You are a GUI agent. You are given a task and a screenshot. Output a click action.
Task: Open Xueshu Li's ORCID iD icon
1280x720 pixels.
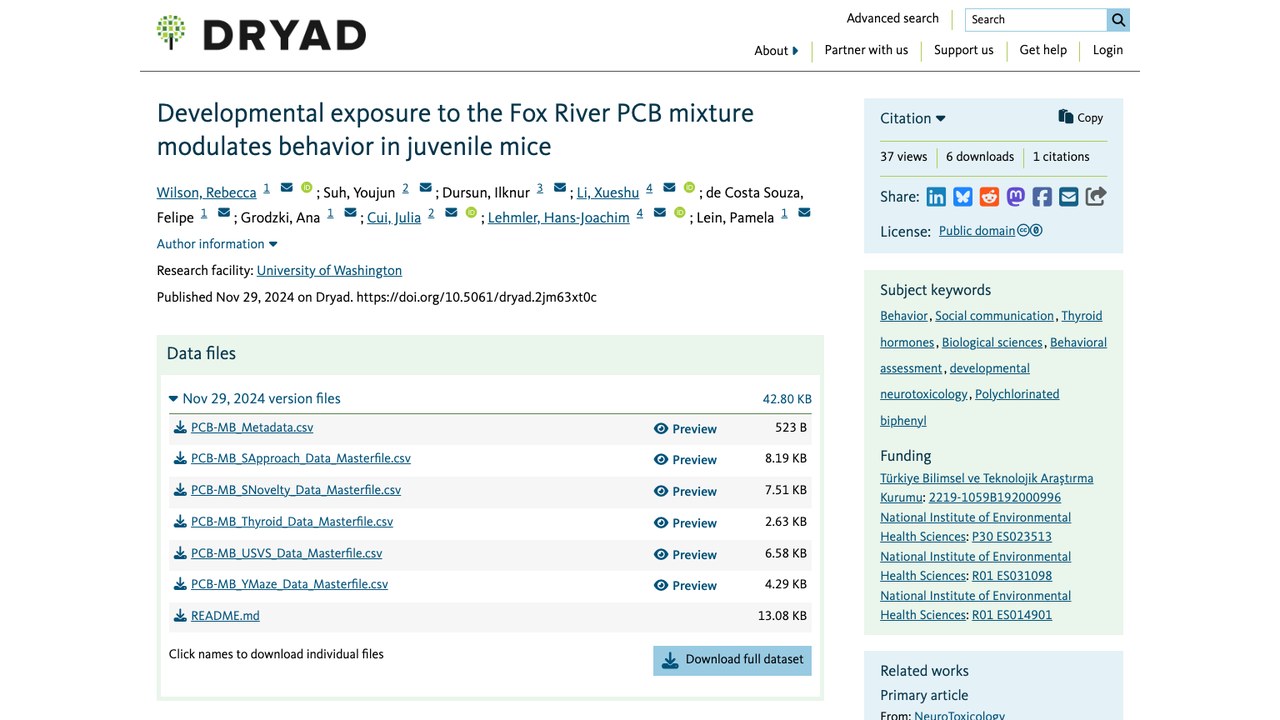tap(689, 187)
